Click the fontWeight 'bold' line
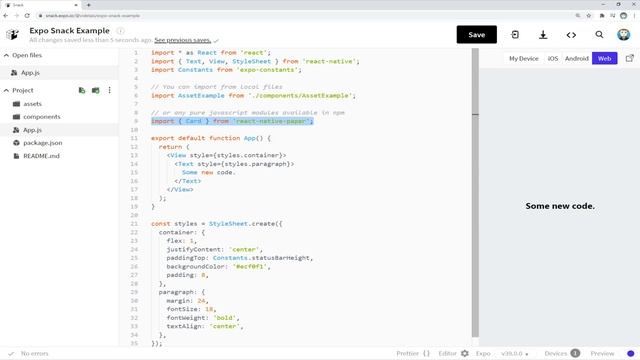This screenshot has height=360, width=640. coord(203,318)
